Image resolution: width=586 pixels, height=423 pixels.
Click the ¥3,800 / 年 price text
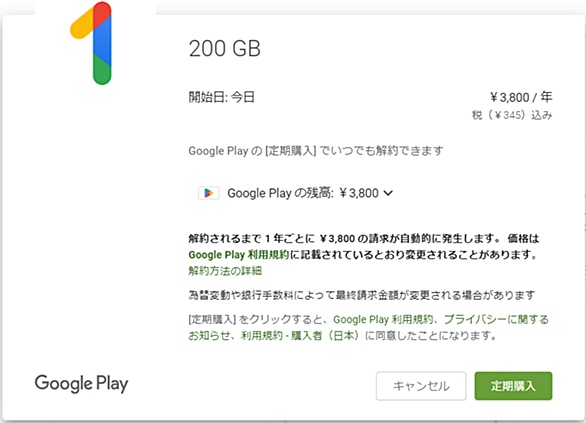(x=521, y=97)
